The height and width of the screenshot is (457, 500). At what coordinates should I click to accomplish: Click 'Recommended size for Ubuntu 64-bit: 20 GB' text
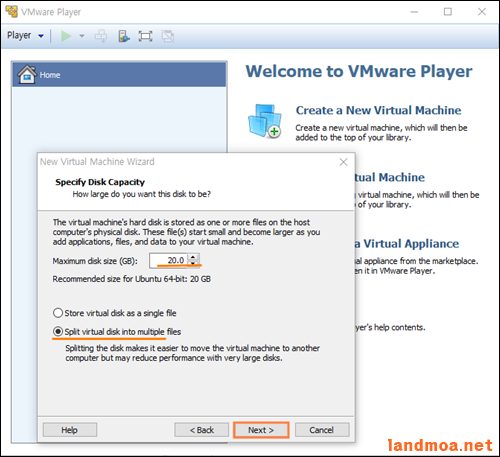click(132, 279)
